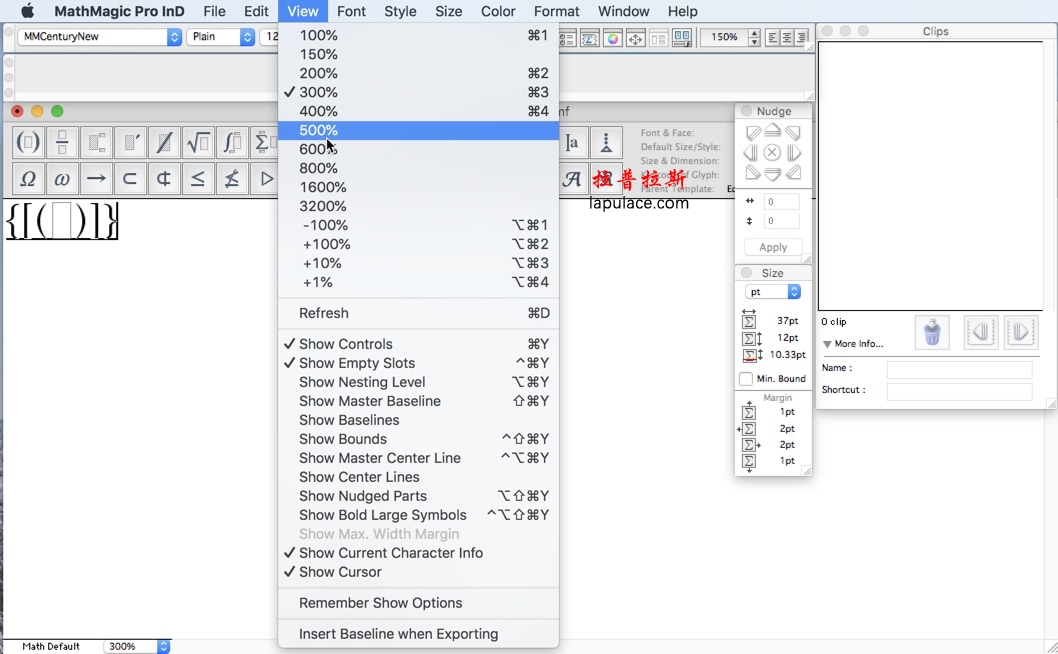Open the MMCenturyNew font dropdown

coord(95,36)
